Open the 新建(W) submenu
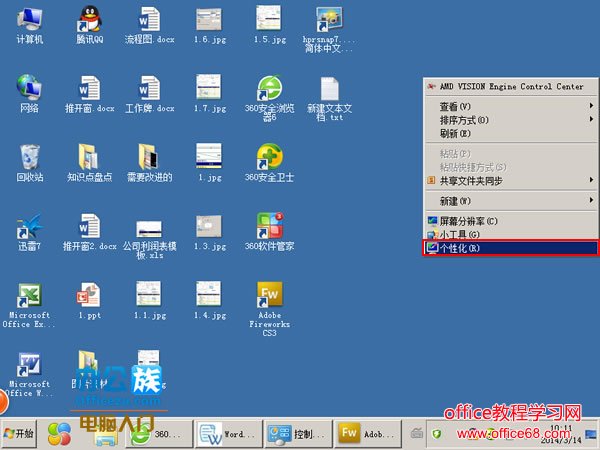The image size is (600, 450). click(511, 201)
